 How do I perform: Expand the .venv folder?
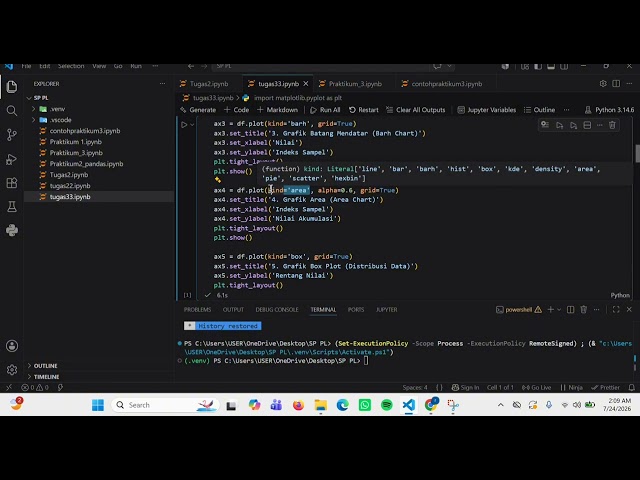33,109
